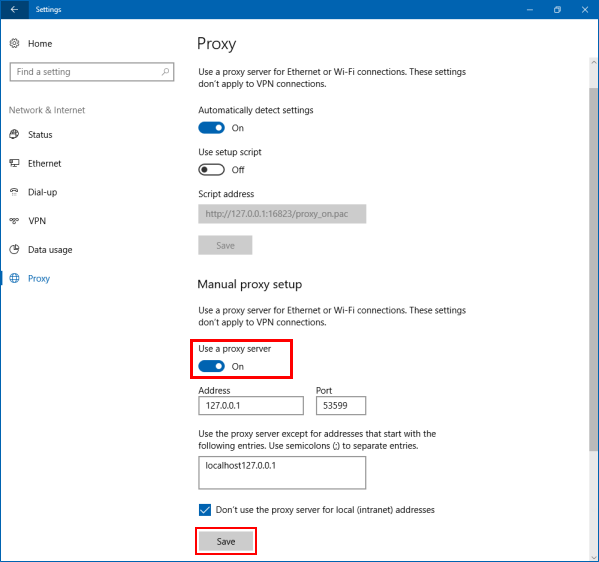This screenshot has width=599, height=562.
Task: Click the Home gear icon
Action: 15,43
